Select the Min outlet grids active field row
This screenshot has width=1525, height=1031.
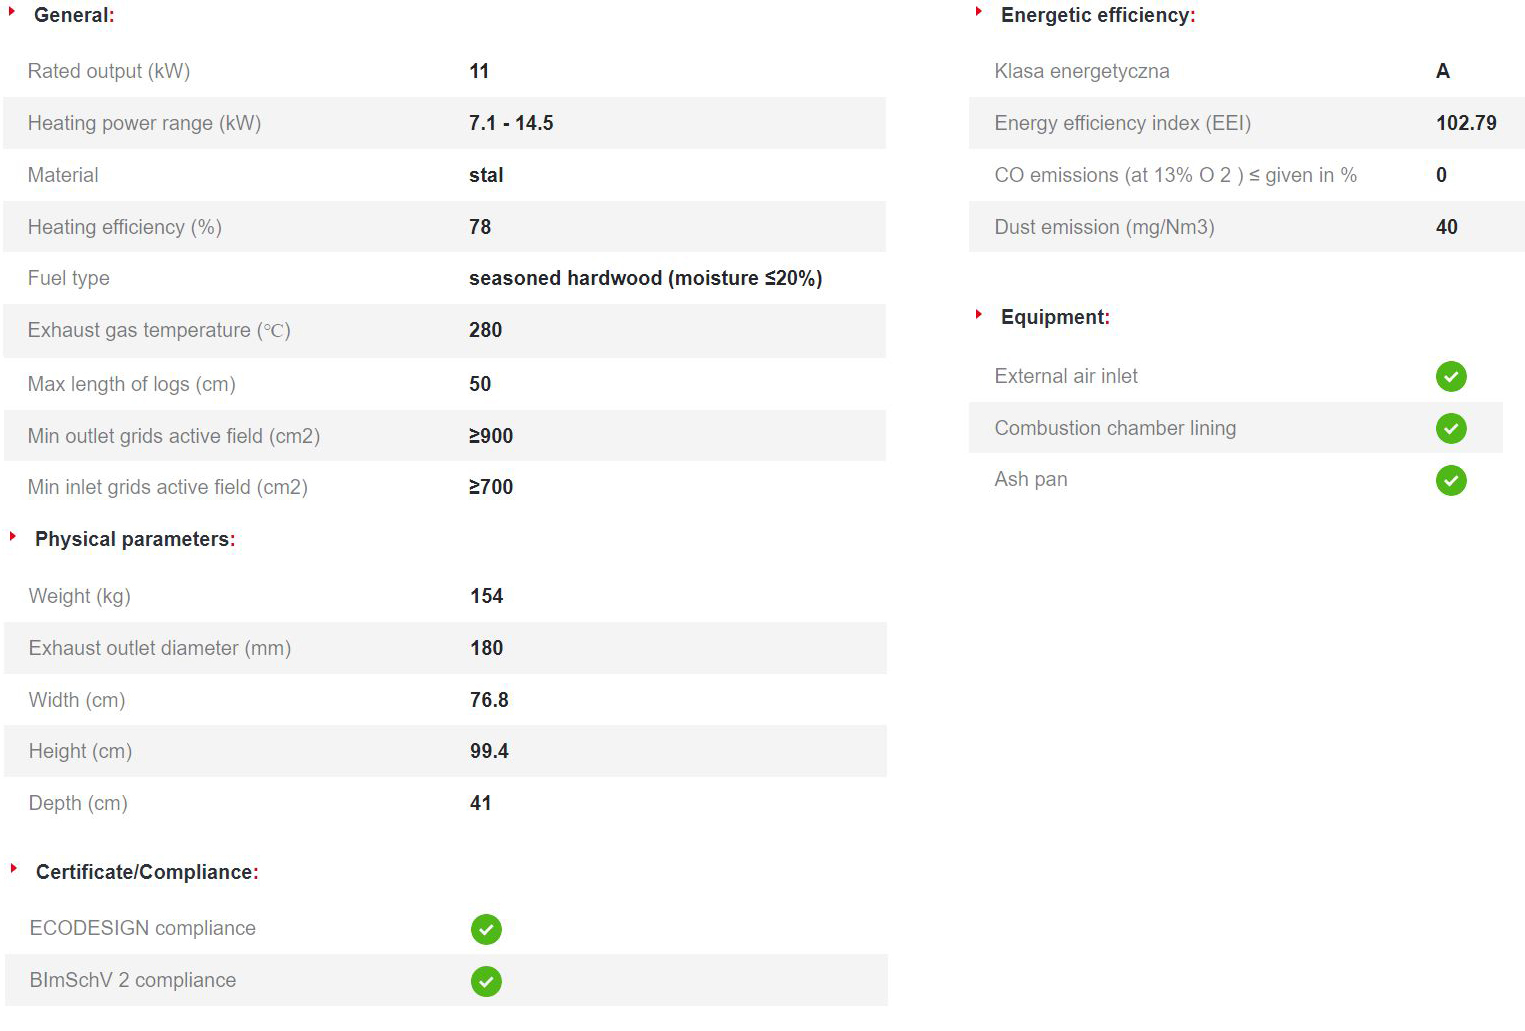pos(445,435)
